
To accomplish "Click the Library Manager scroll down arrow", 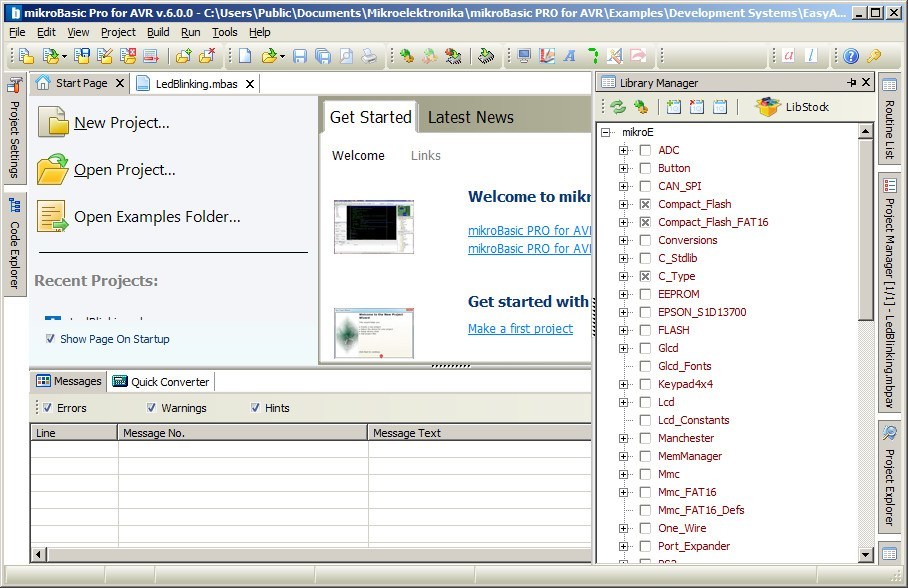I will point(866,554).
